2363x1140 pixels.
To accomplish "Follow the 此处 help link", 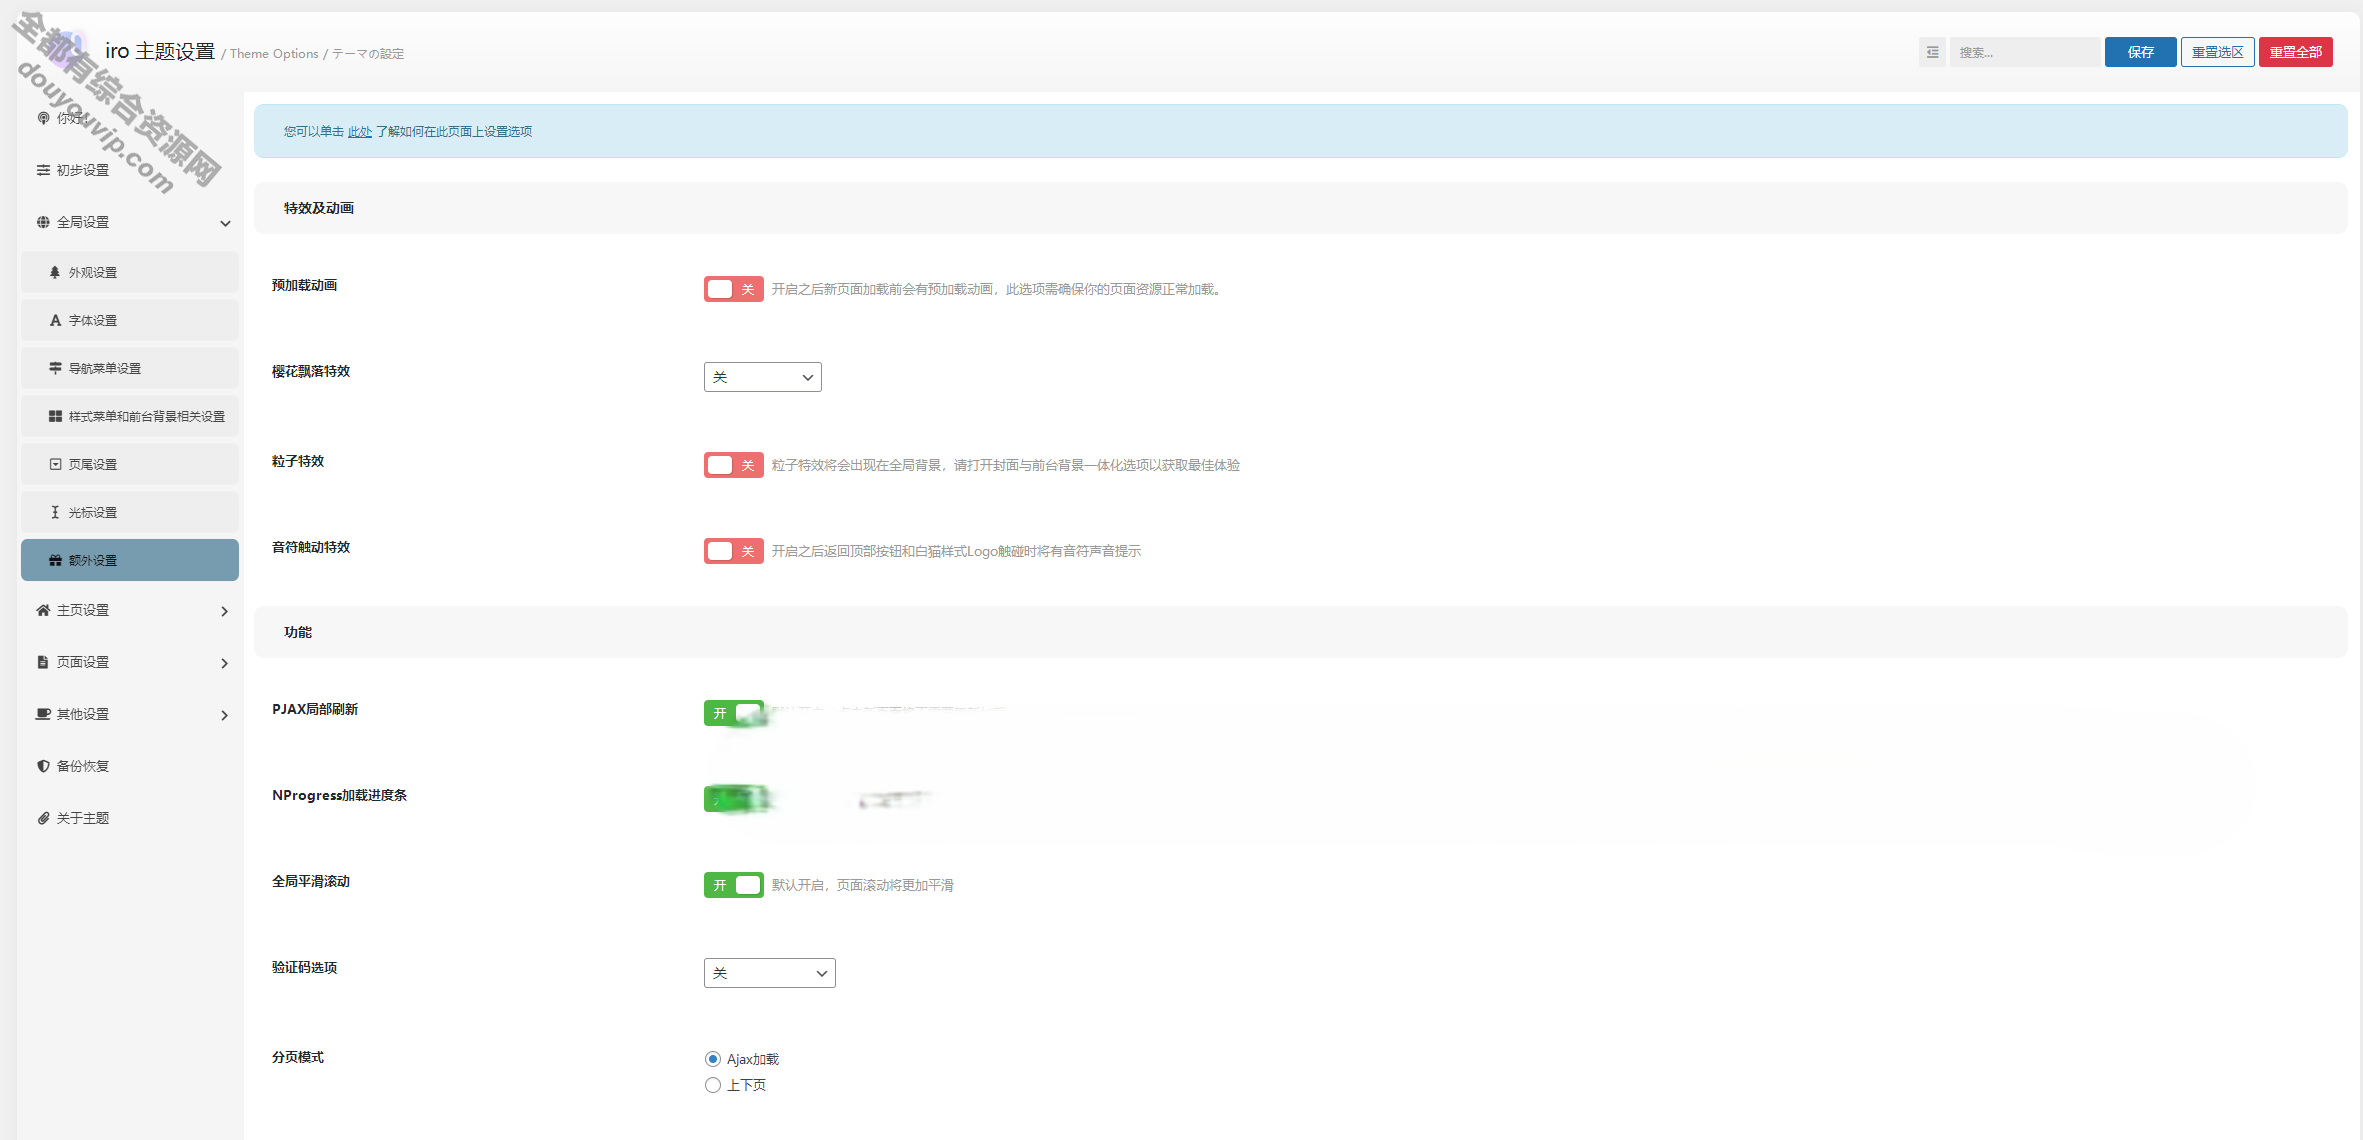I will [360, 132].
